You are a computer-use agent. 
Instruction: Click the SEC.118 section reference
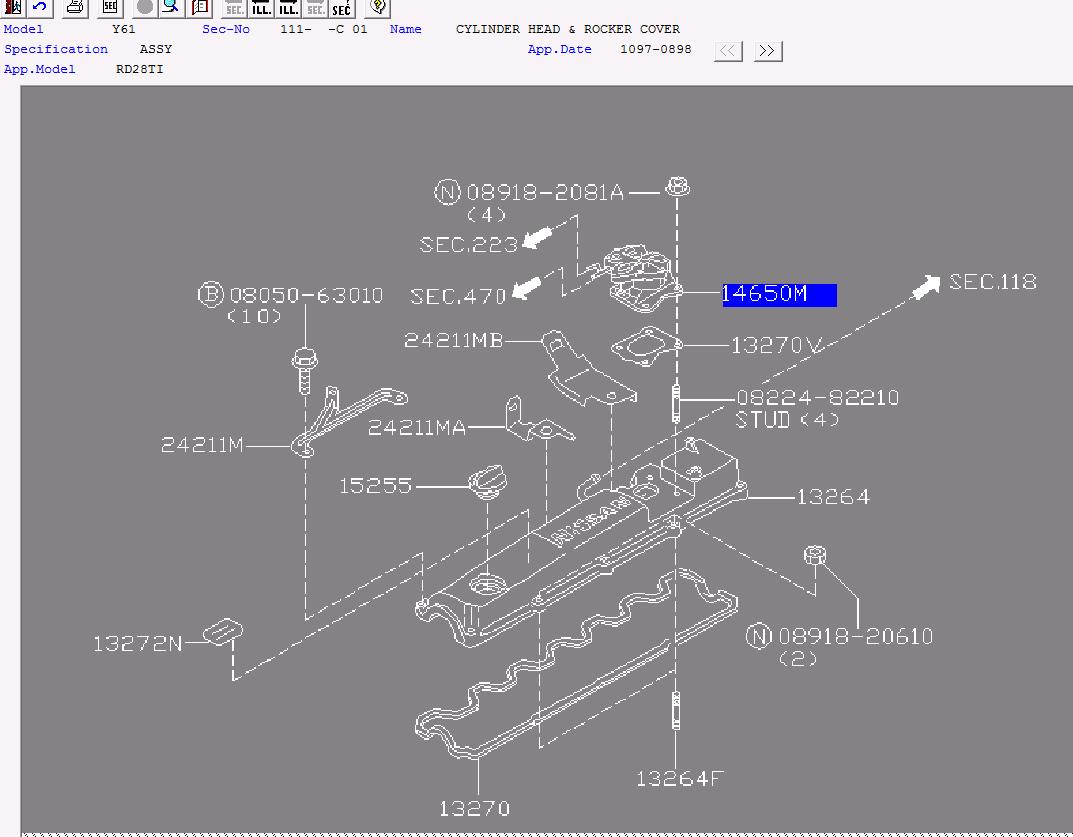(x=992, y=282)
